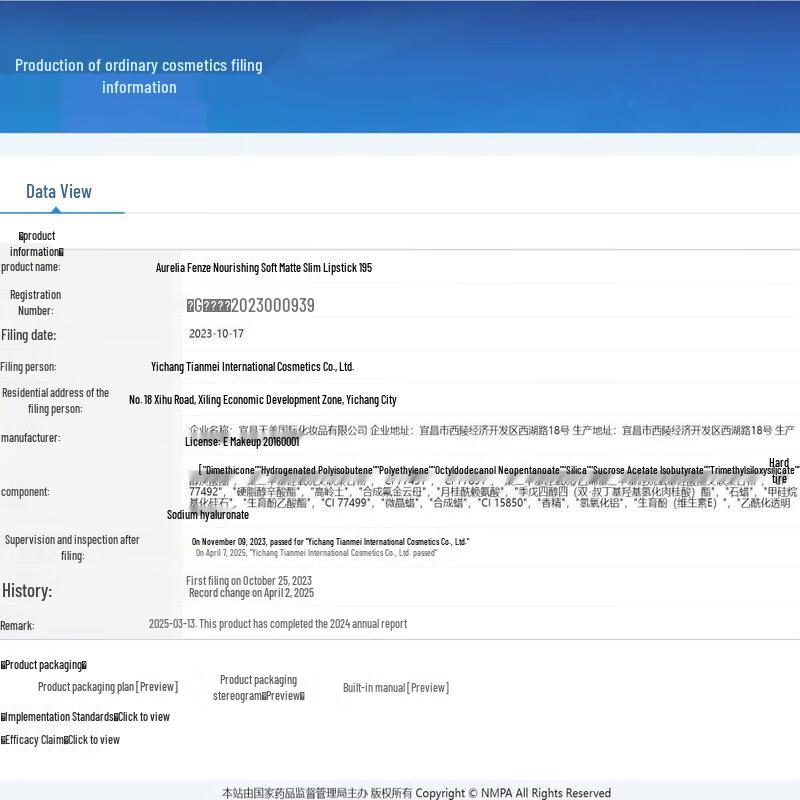Click the product name Aurelia Fenze Lipstick 195
The image size is (800, 800).
point(264,268)
